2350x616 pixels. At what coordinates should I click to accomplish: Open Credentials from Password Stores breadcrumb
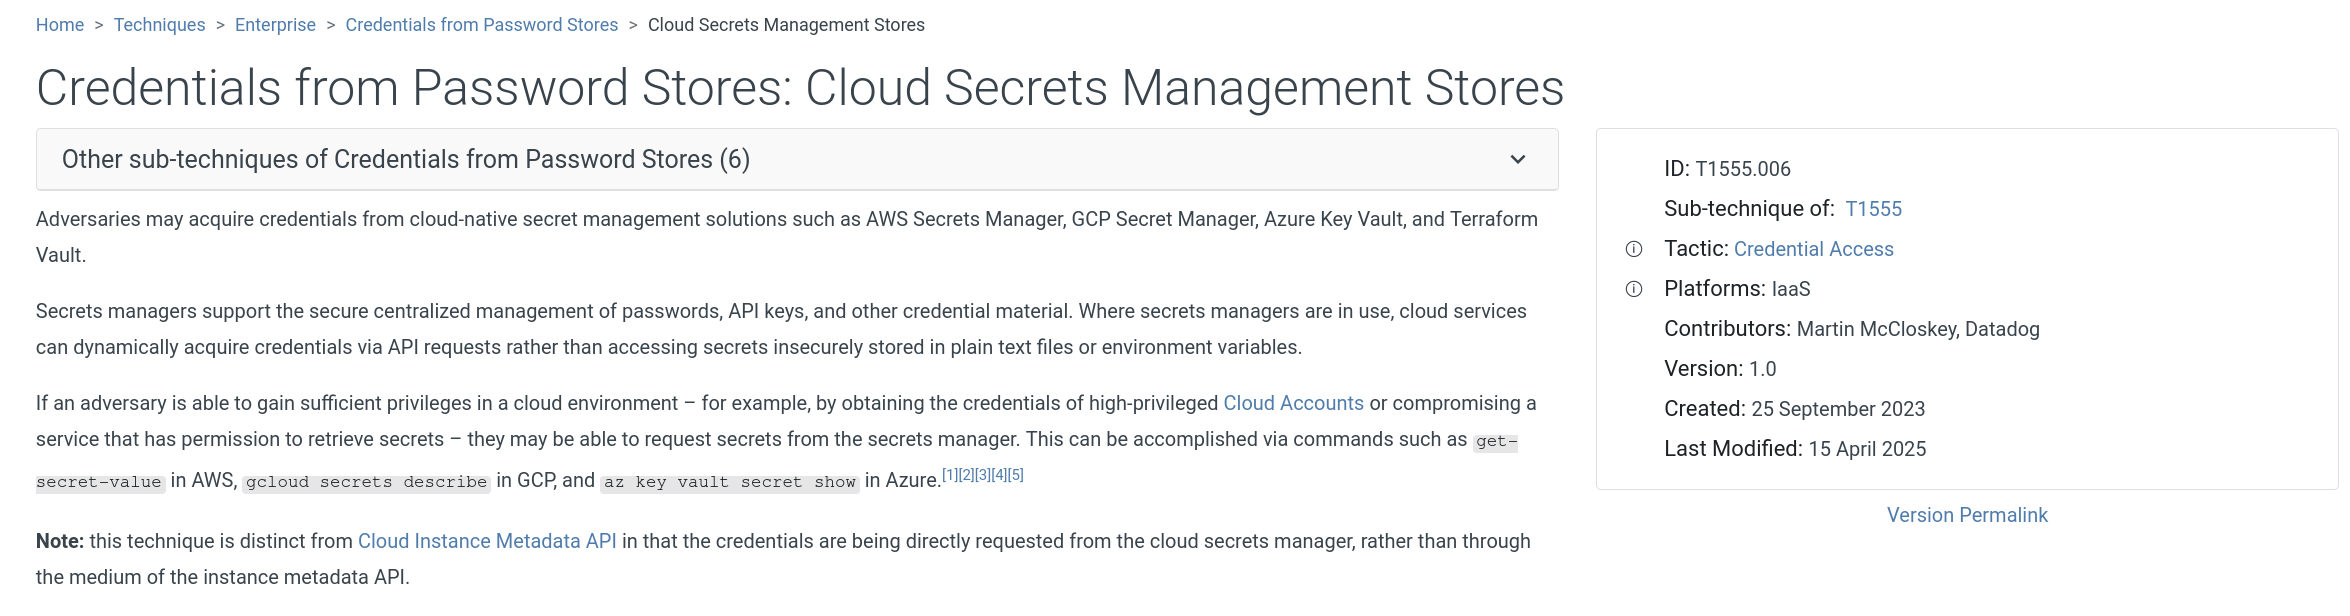click(481, 25)
